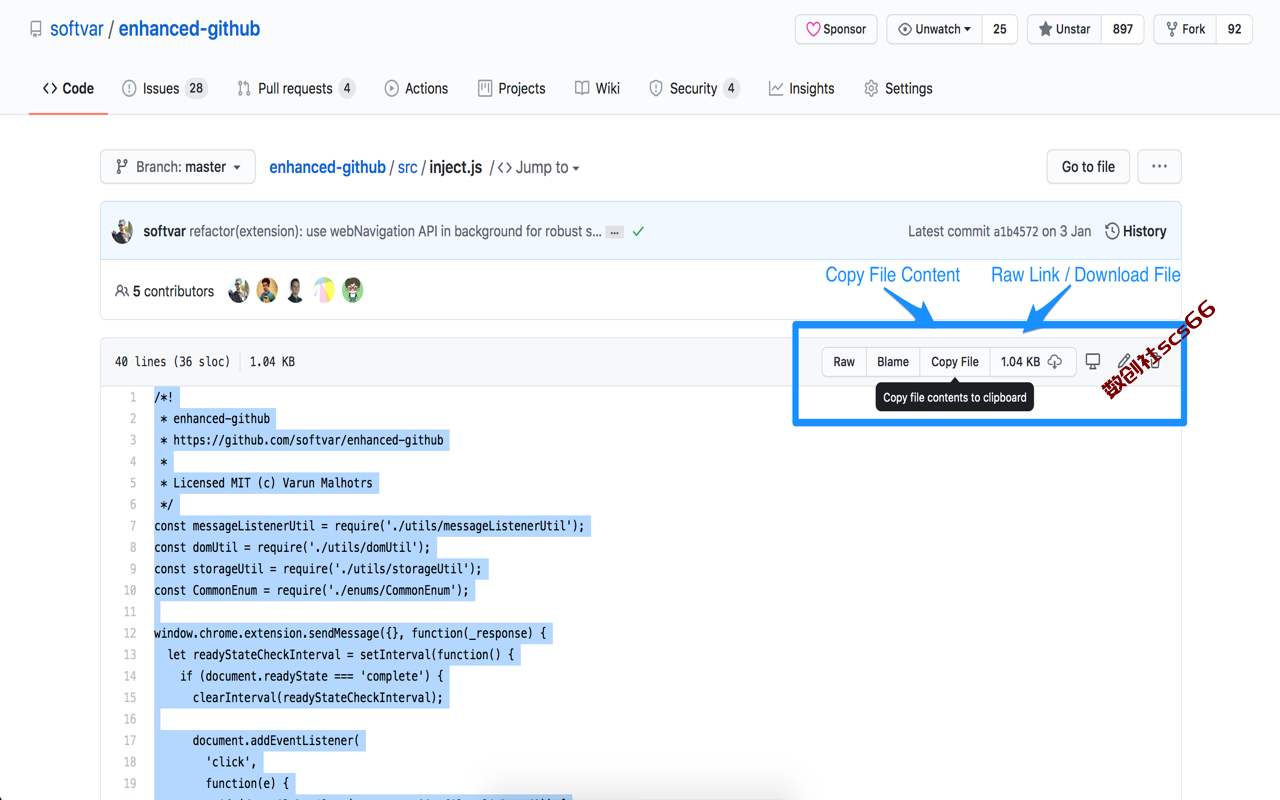Click line number 17

pos(129,741)
